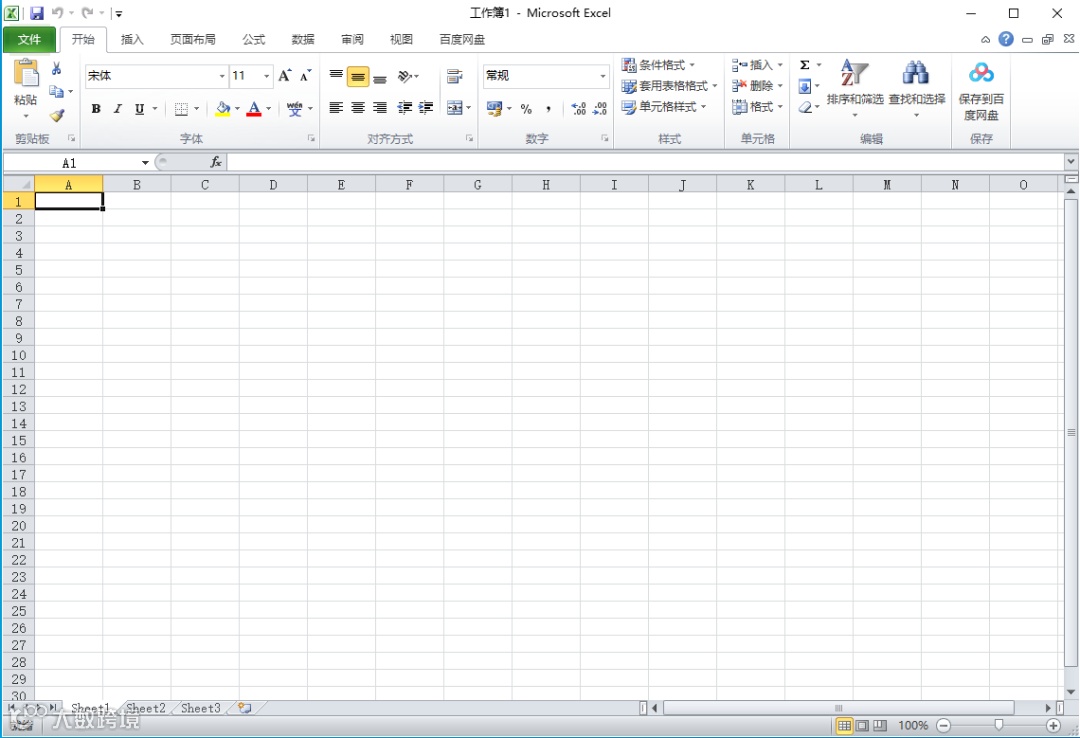Click into the formula bar input
The image size is (1080, 738).
[x=645, y=162]
